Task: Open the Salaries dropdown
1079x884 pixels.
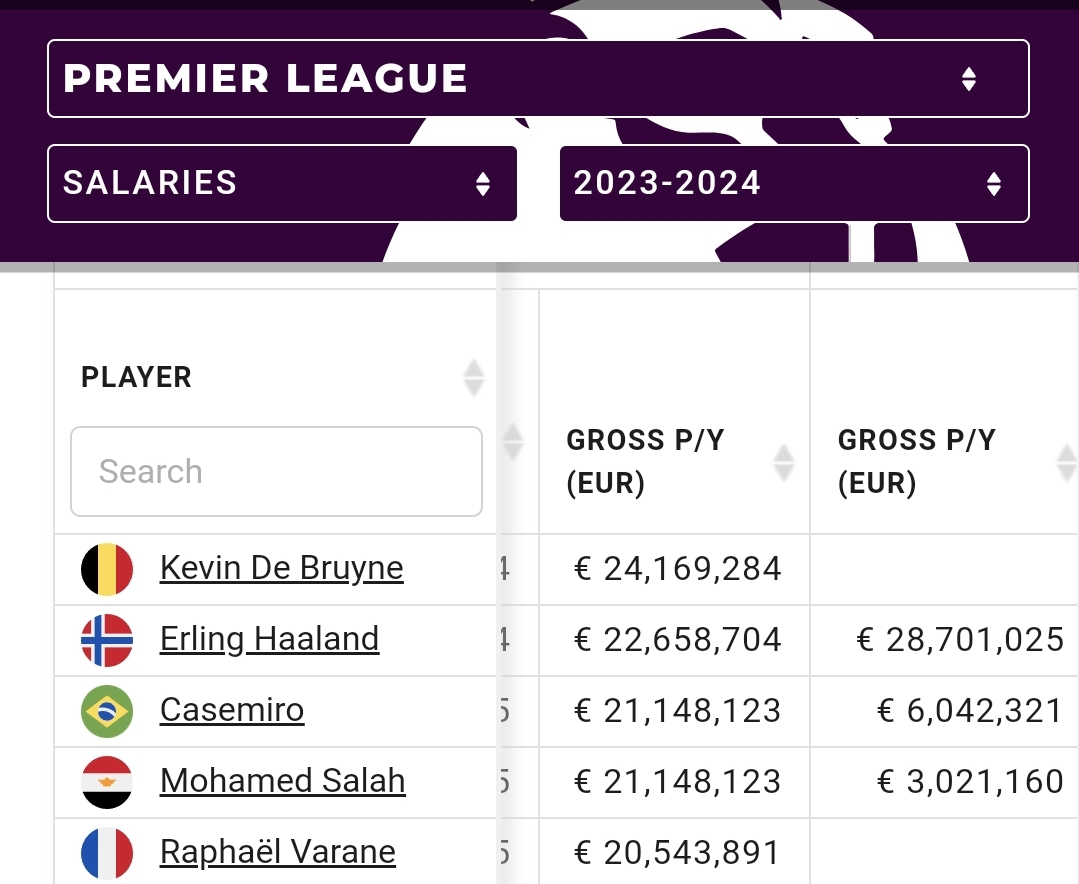Action: (282, 183)
